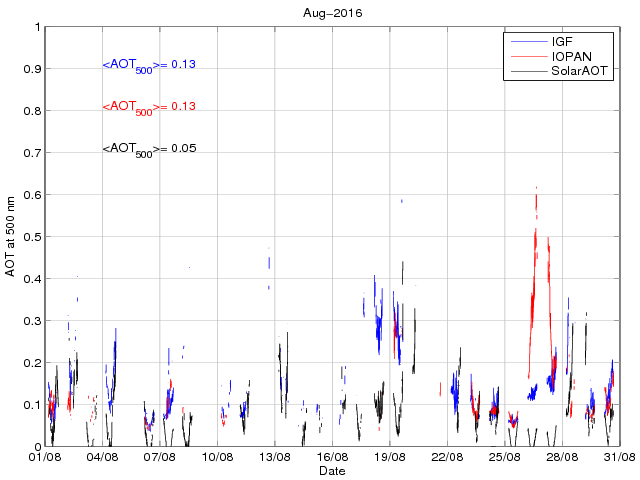The width and height of the screenshot is (640, 480).
Task: Click the y-axis tick label 0
Action: coord(38,447)
